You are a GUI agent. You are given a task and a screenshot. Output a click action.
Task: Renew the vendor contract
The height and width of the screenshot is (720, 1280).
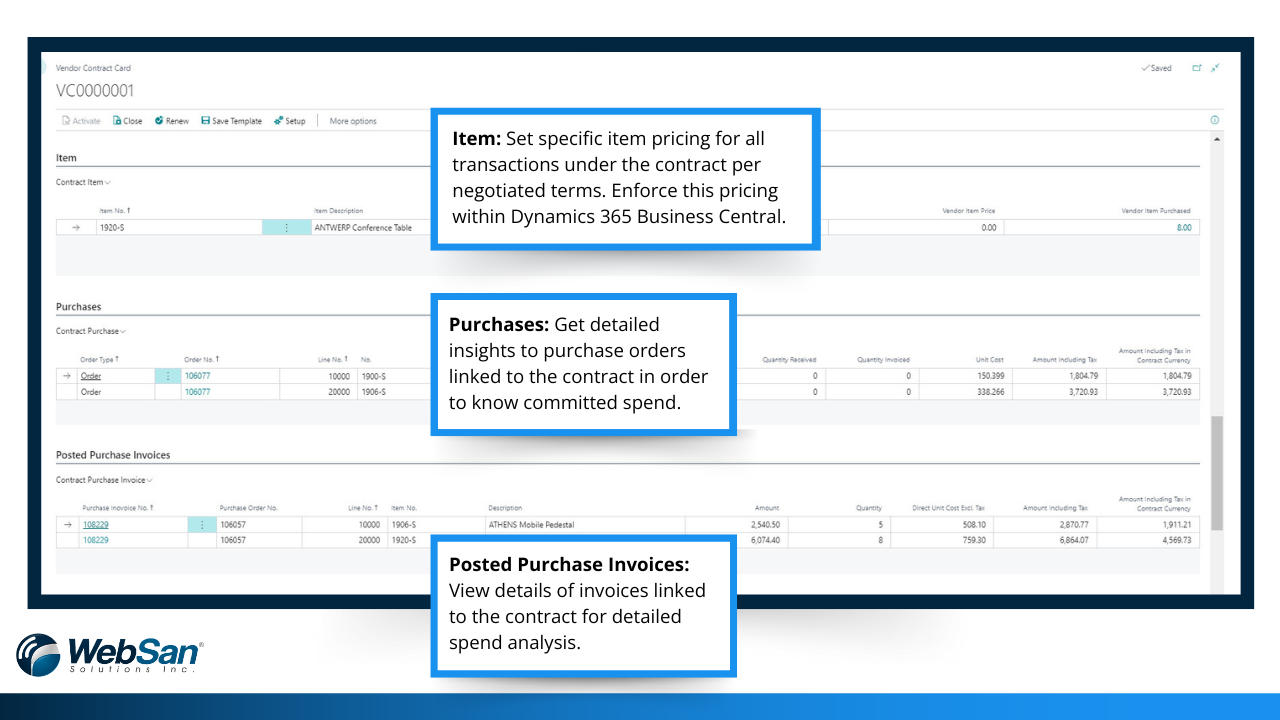click(x=172, y=121)
